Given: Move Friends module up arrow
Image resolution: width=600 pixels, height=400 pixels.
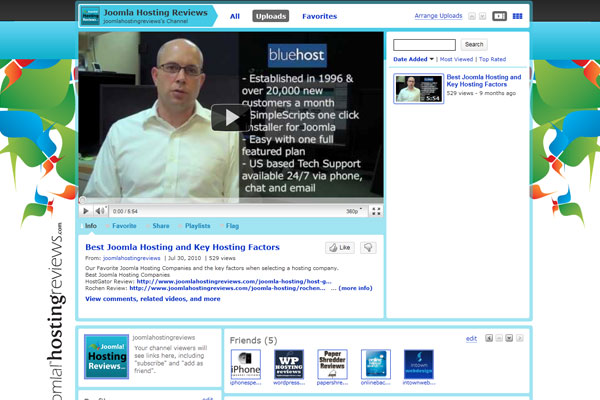Looking at the screenshot, I should pos(499,338).
